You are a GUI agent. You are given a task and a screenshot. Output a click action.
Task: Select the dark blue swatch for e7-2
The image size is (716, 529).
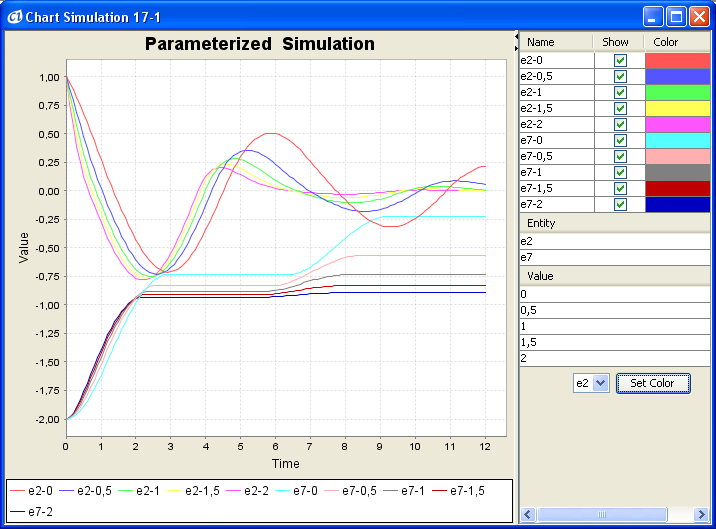coord(678,204)
